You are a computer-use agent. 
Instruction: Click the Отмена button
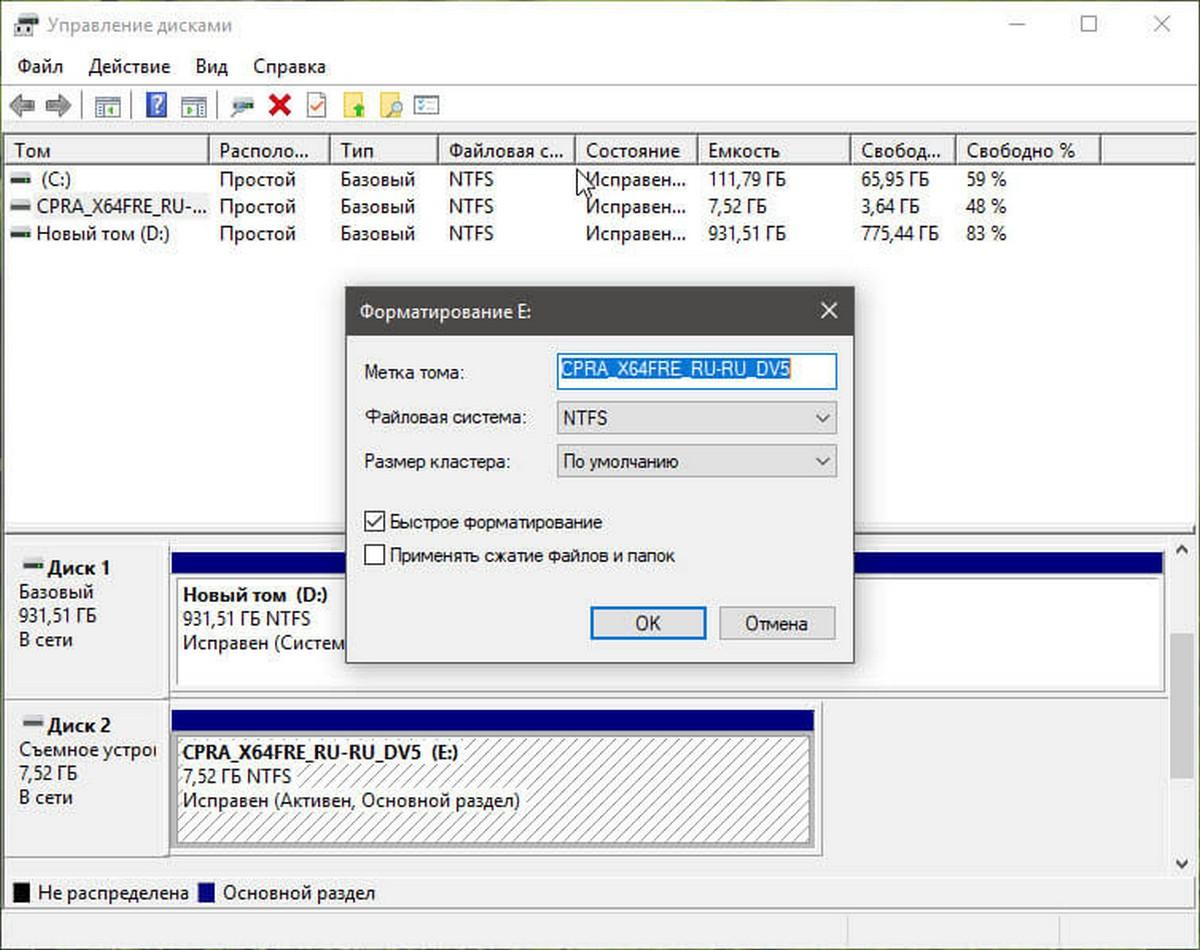coord(776,623)
